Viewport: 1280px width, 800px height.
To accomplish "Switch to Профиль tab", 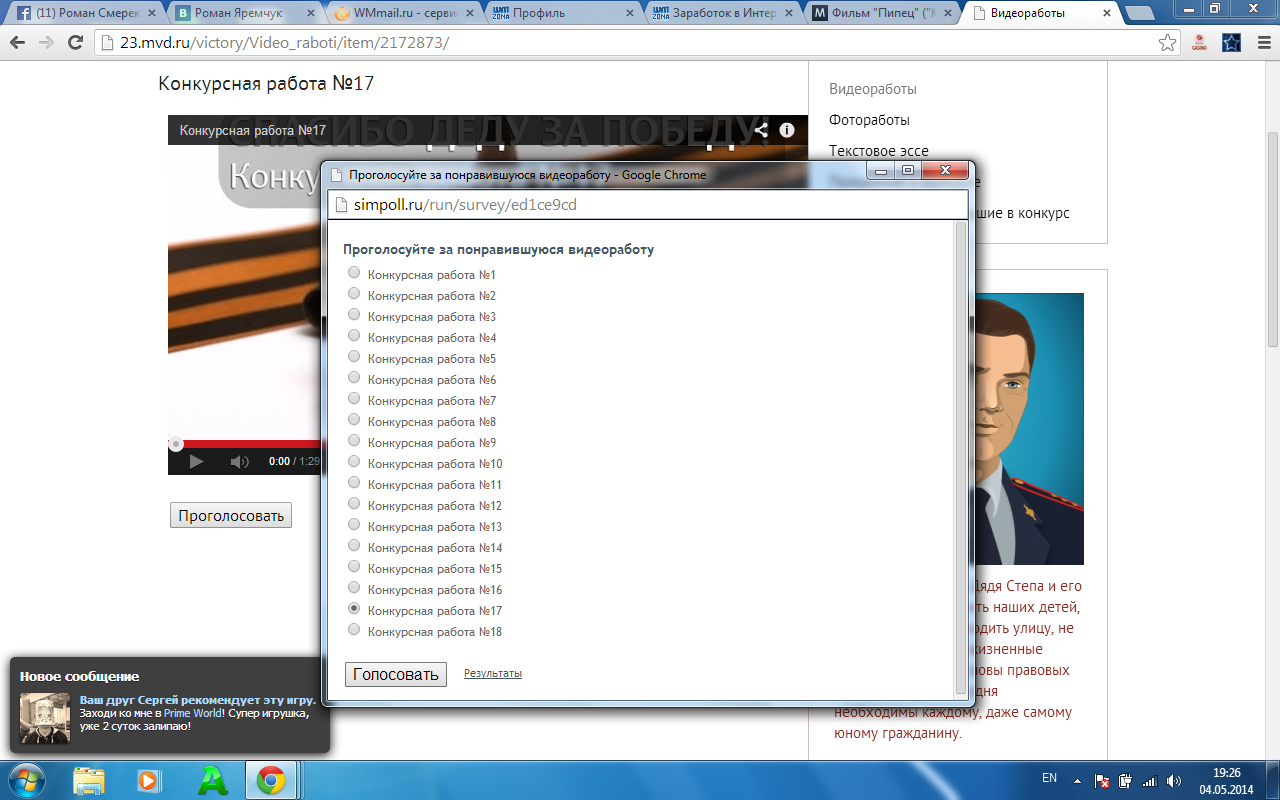I will (x=562, y=13).
